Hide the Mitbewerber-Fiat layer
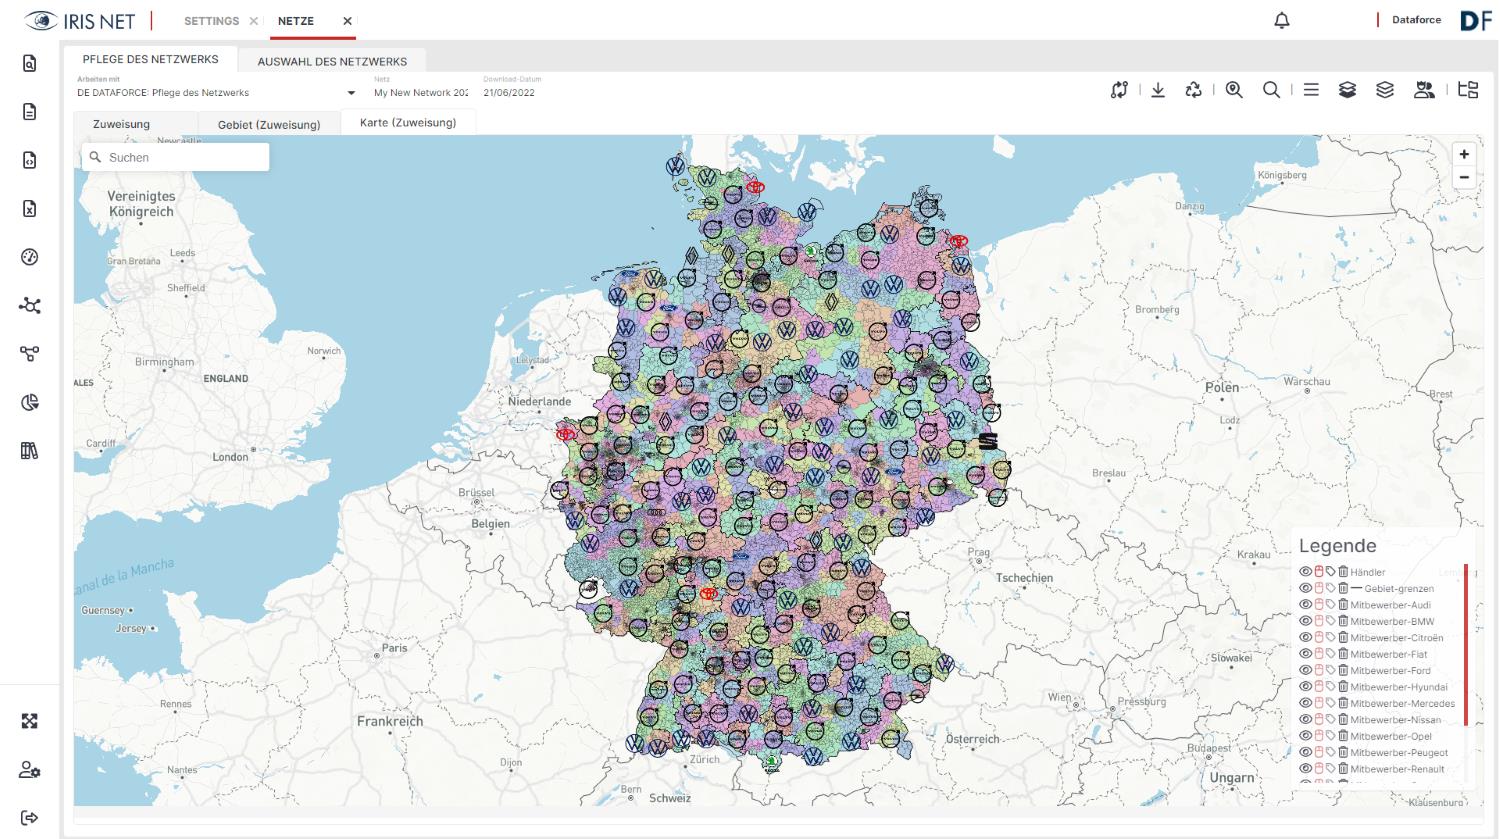The height and width of the screenshot is (839, 1500). [1305, 654]
